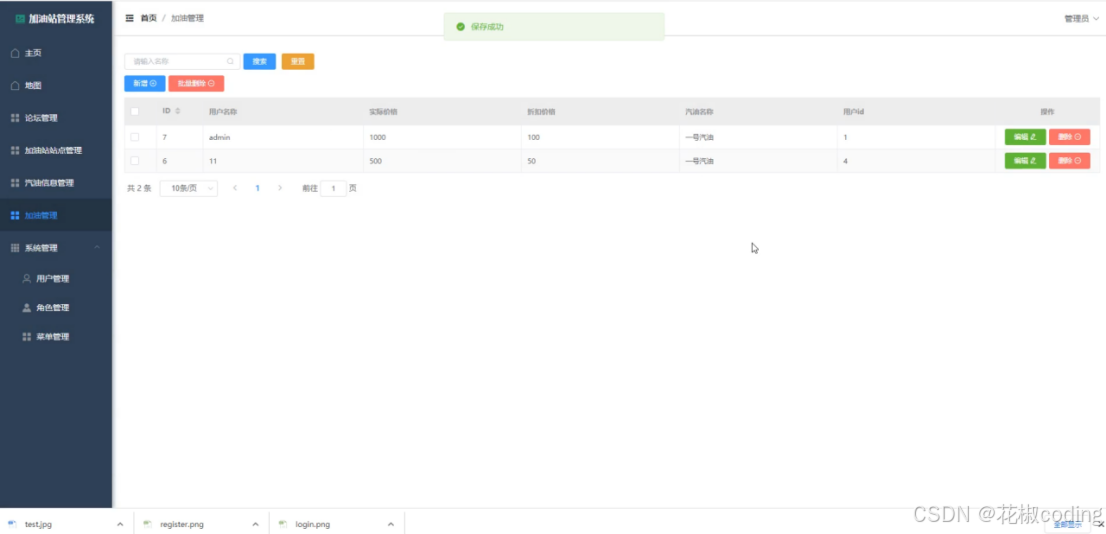Open 加油站站点管理 via its grid icon
The image size is (1106, 534).
(x=15, y=150)
